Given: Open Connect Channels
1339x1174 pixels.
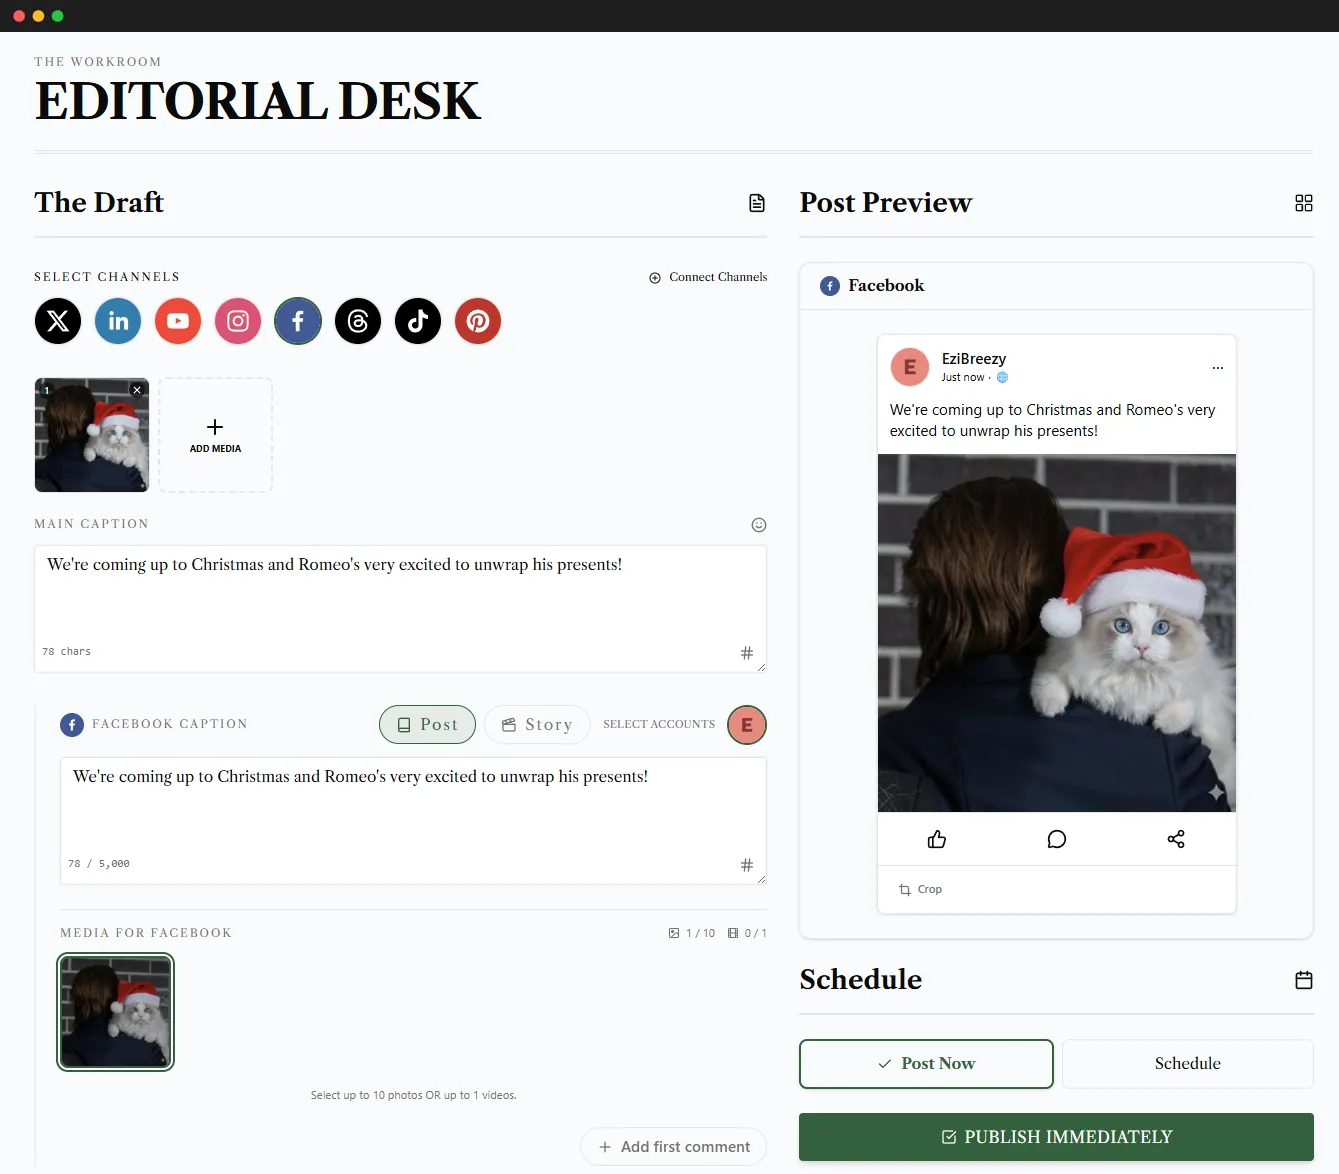Looking at the screenshot, I should [708, 277].
